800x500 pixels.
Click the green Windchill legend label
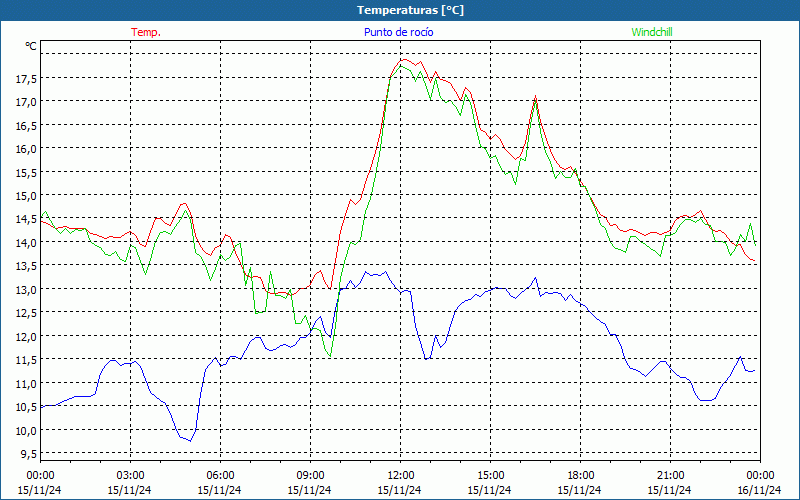tap(652, 32)
